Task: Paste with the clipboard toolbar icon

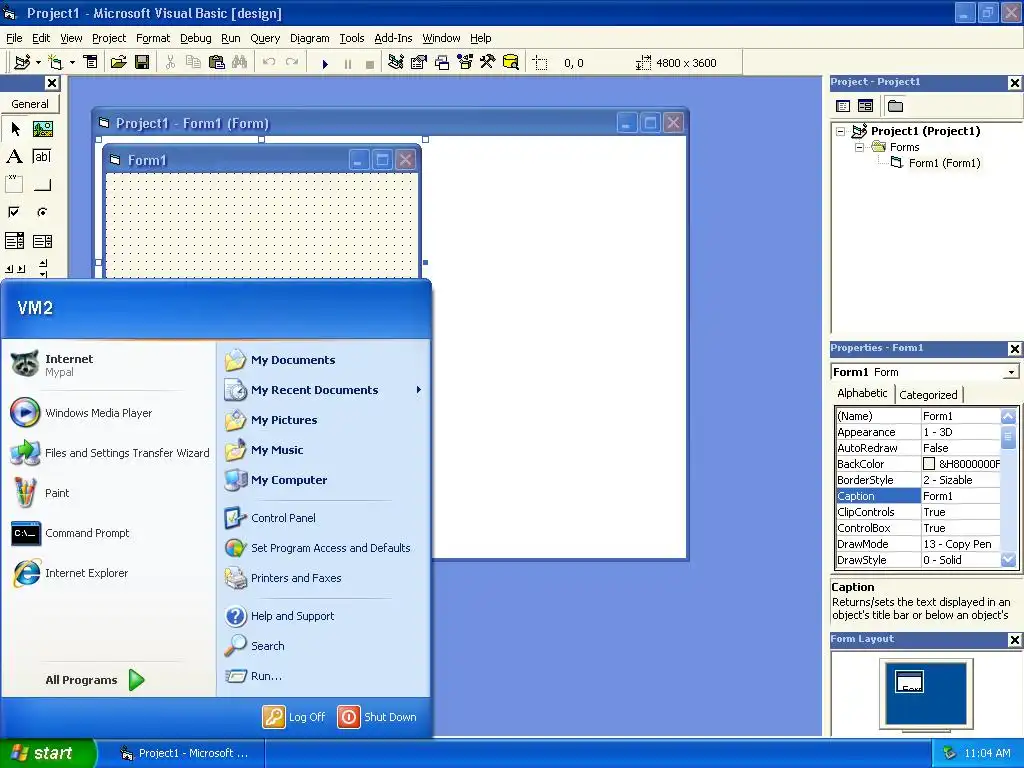Action: (216, 63)
